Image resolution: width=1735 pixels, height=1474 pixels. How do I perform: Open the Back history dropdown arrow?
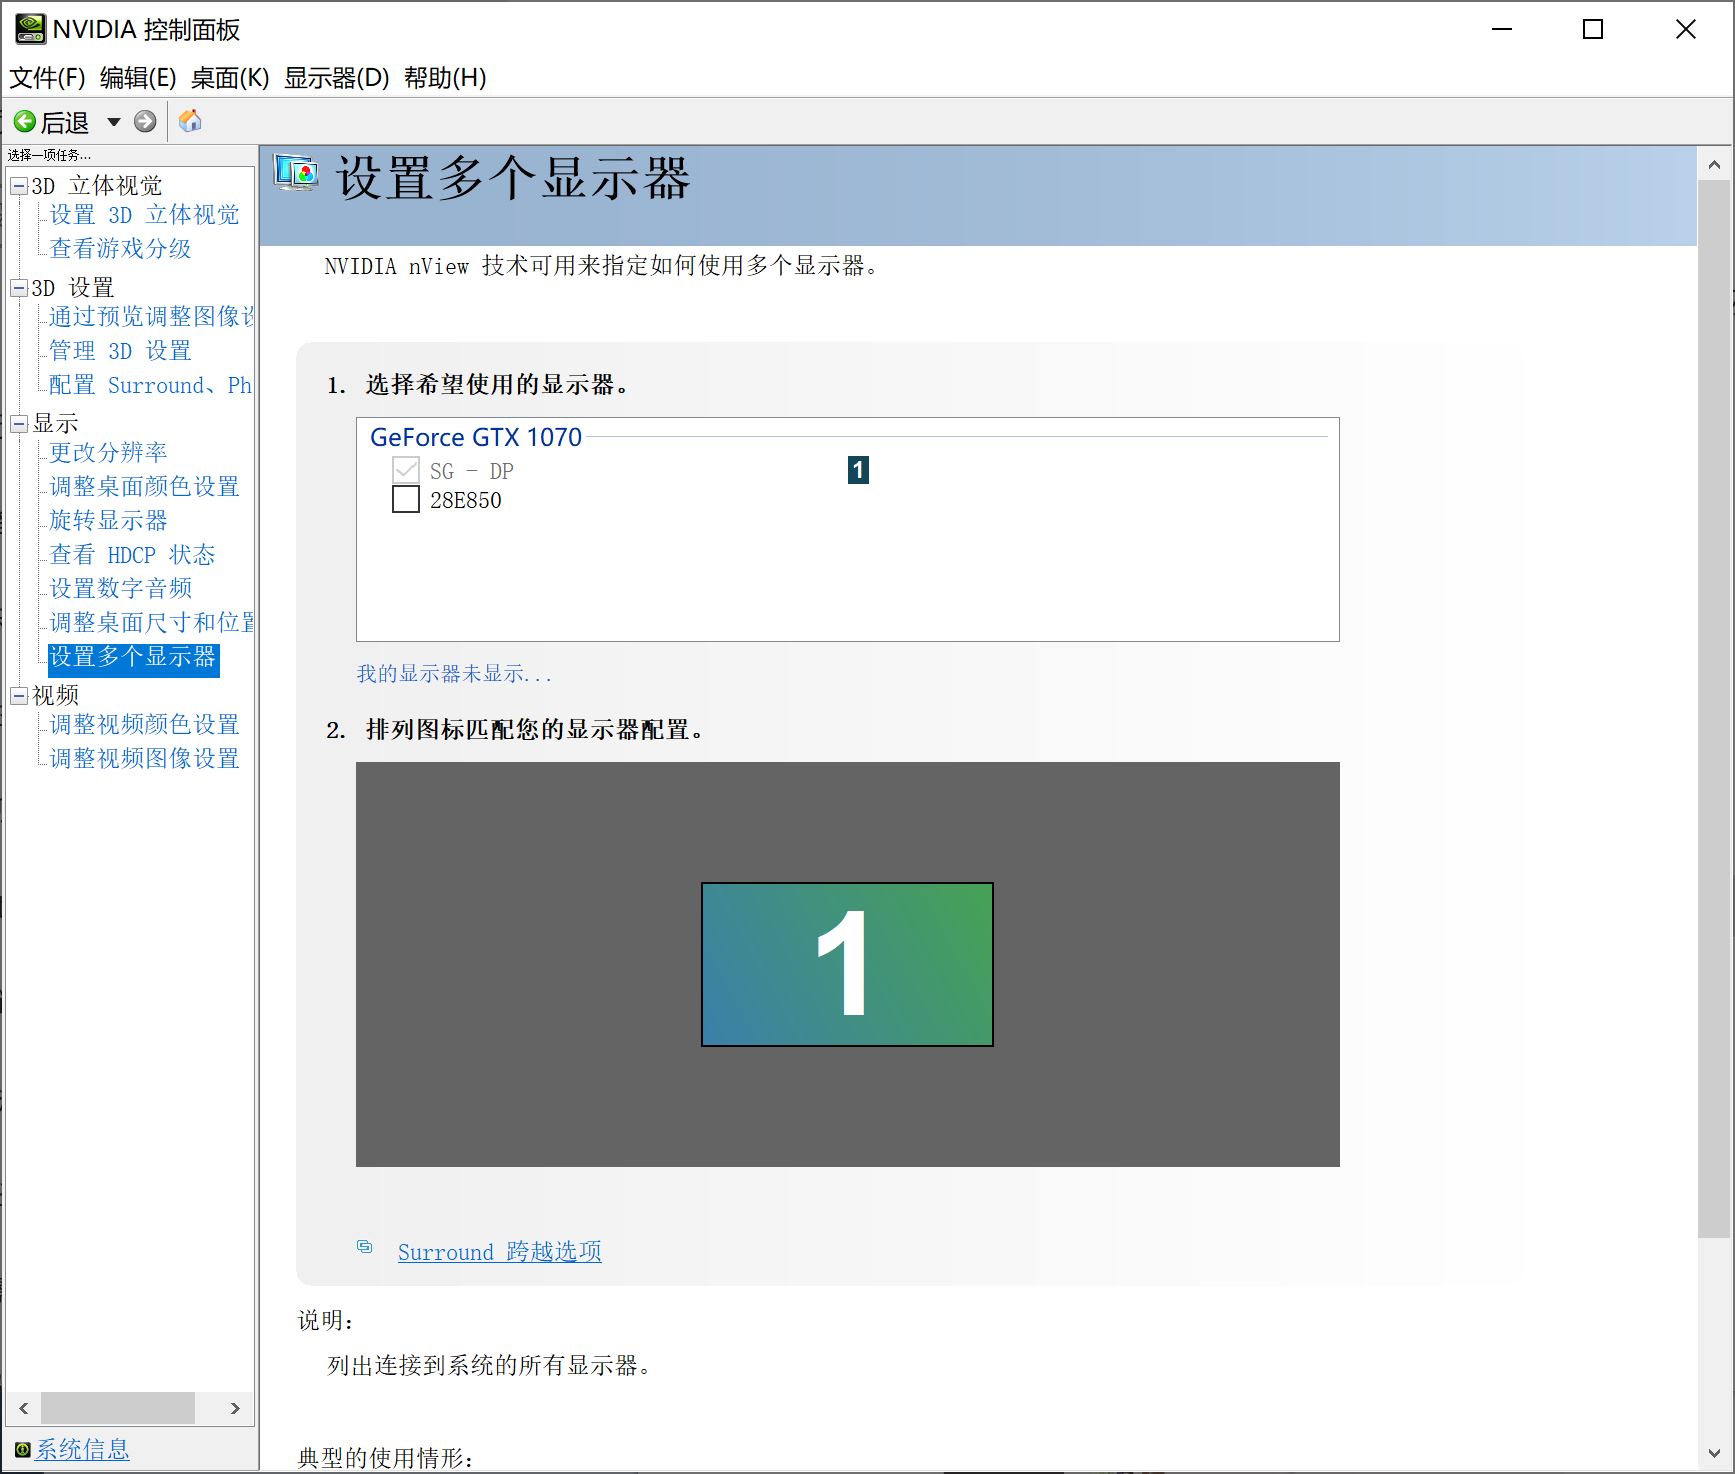click(114, 122)
